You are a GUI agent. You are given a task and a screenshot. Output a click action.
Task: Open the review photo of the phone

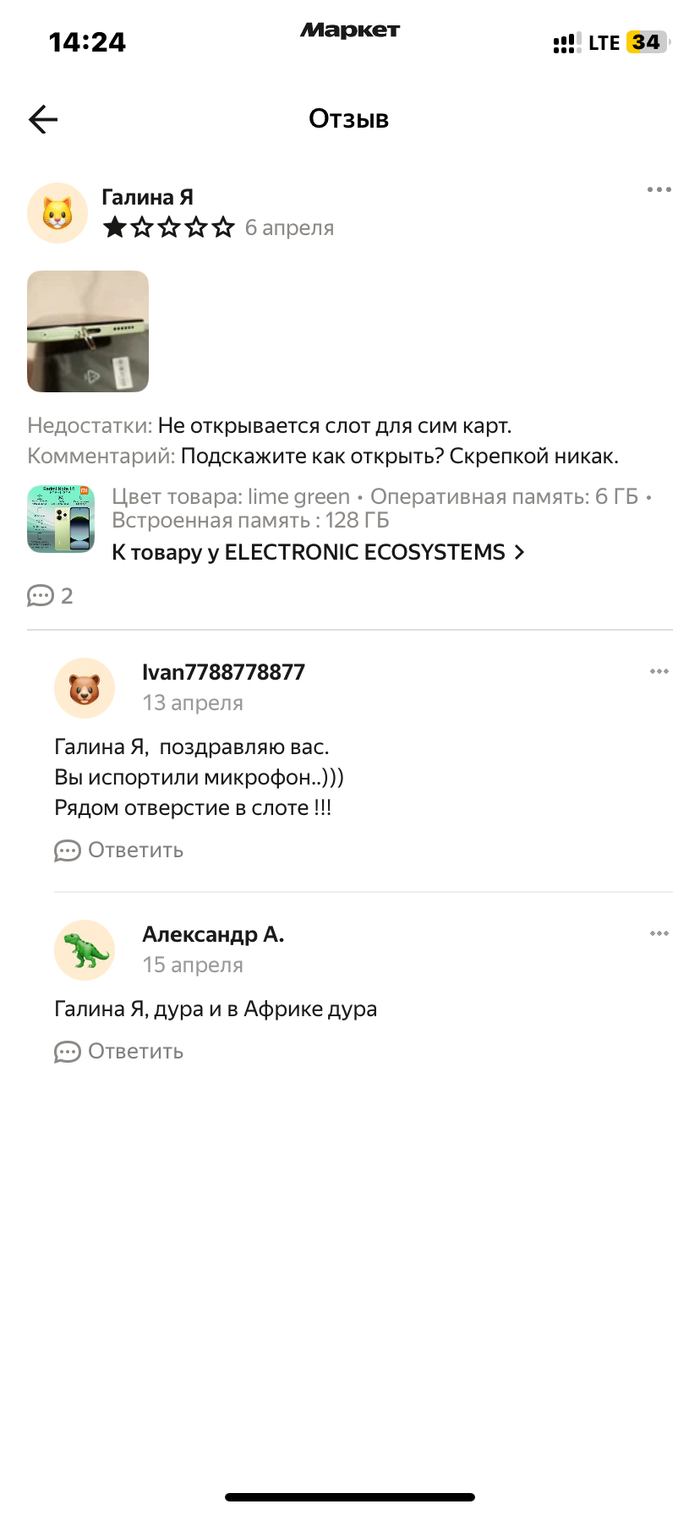(88, 331)
